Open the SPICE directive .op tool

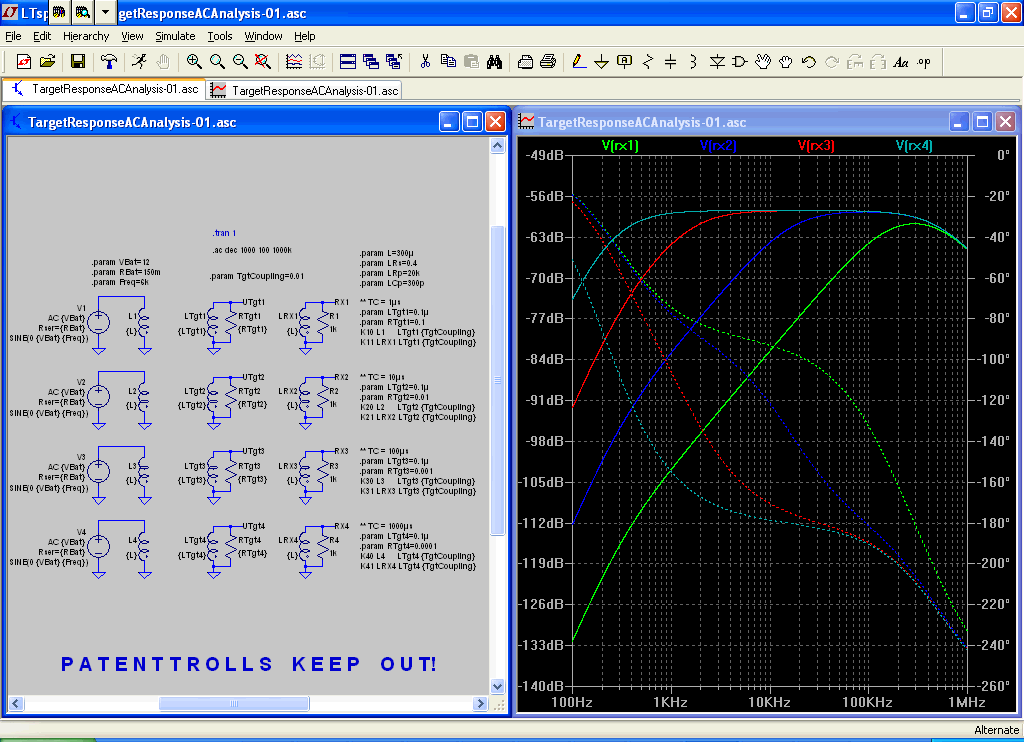923,61
